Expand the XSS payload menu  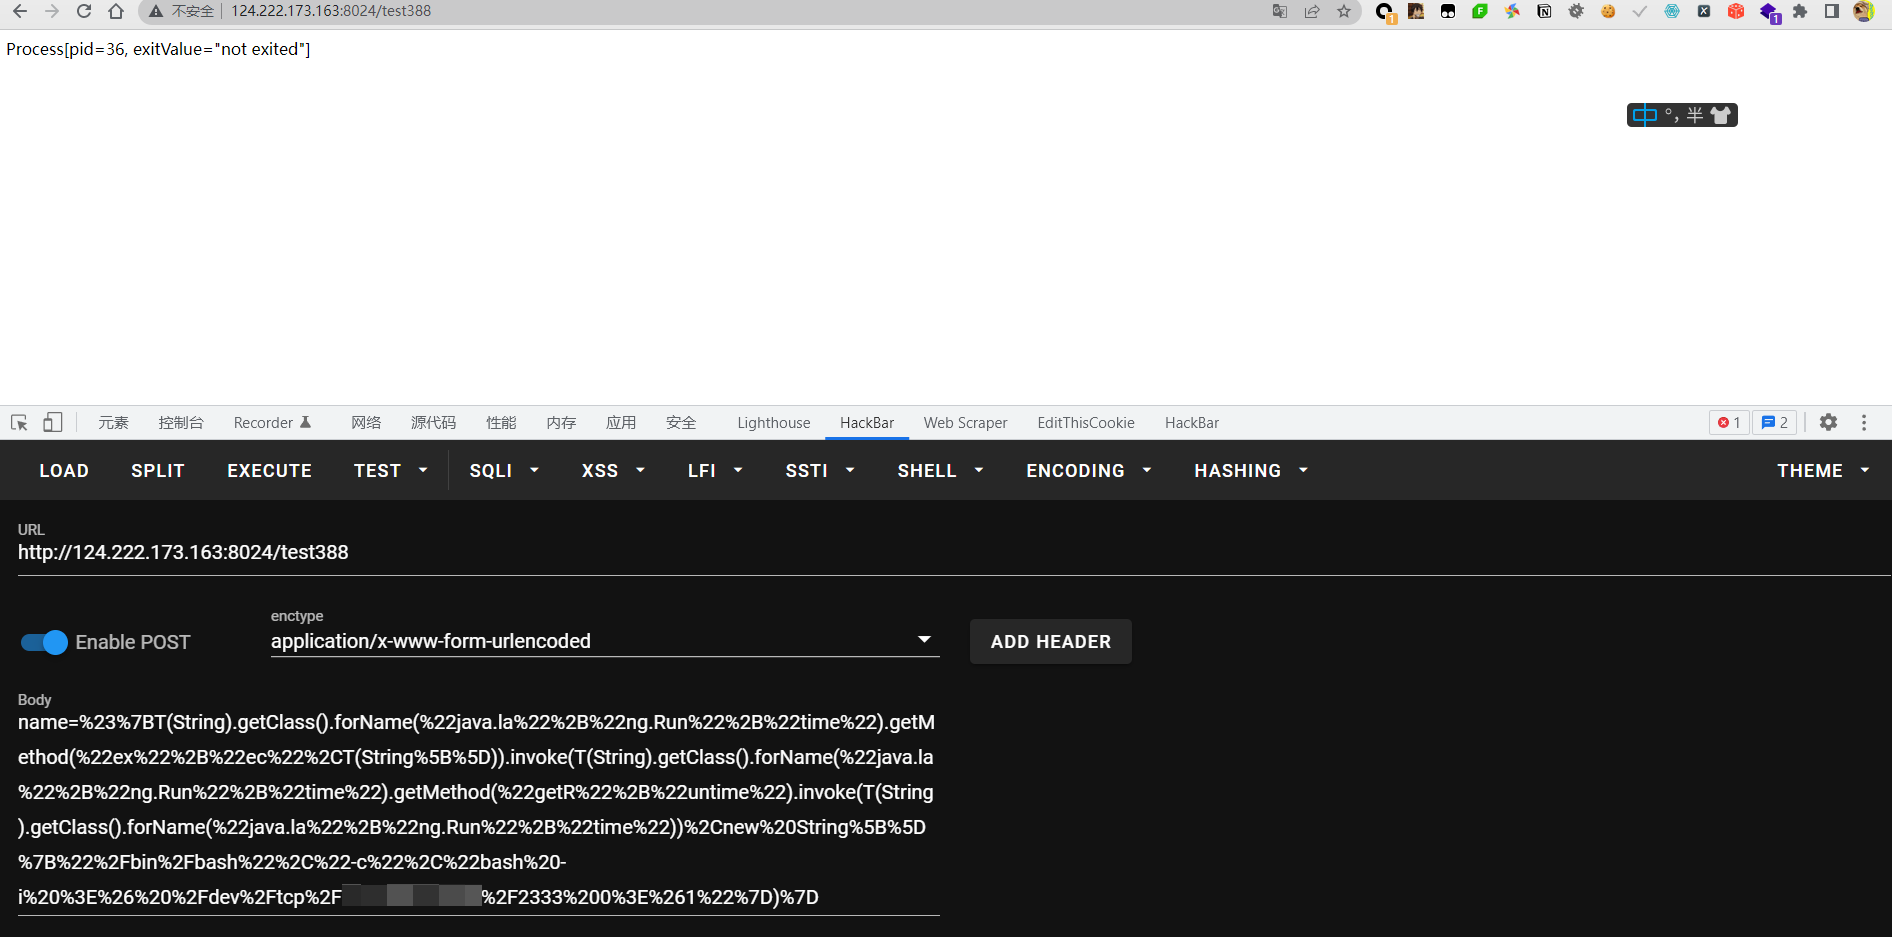(613, 470)
